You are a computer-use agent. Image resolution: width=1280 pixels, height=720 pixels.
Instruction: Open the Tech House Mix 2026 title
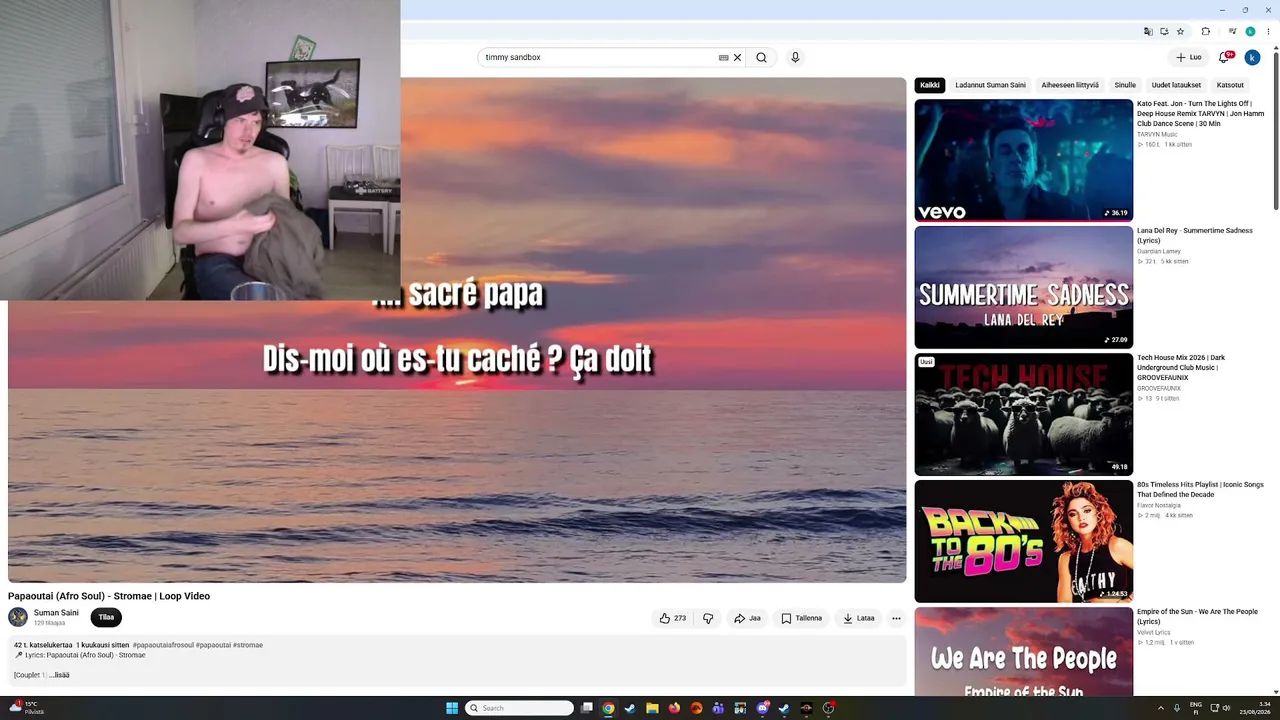coord(1181,367)
